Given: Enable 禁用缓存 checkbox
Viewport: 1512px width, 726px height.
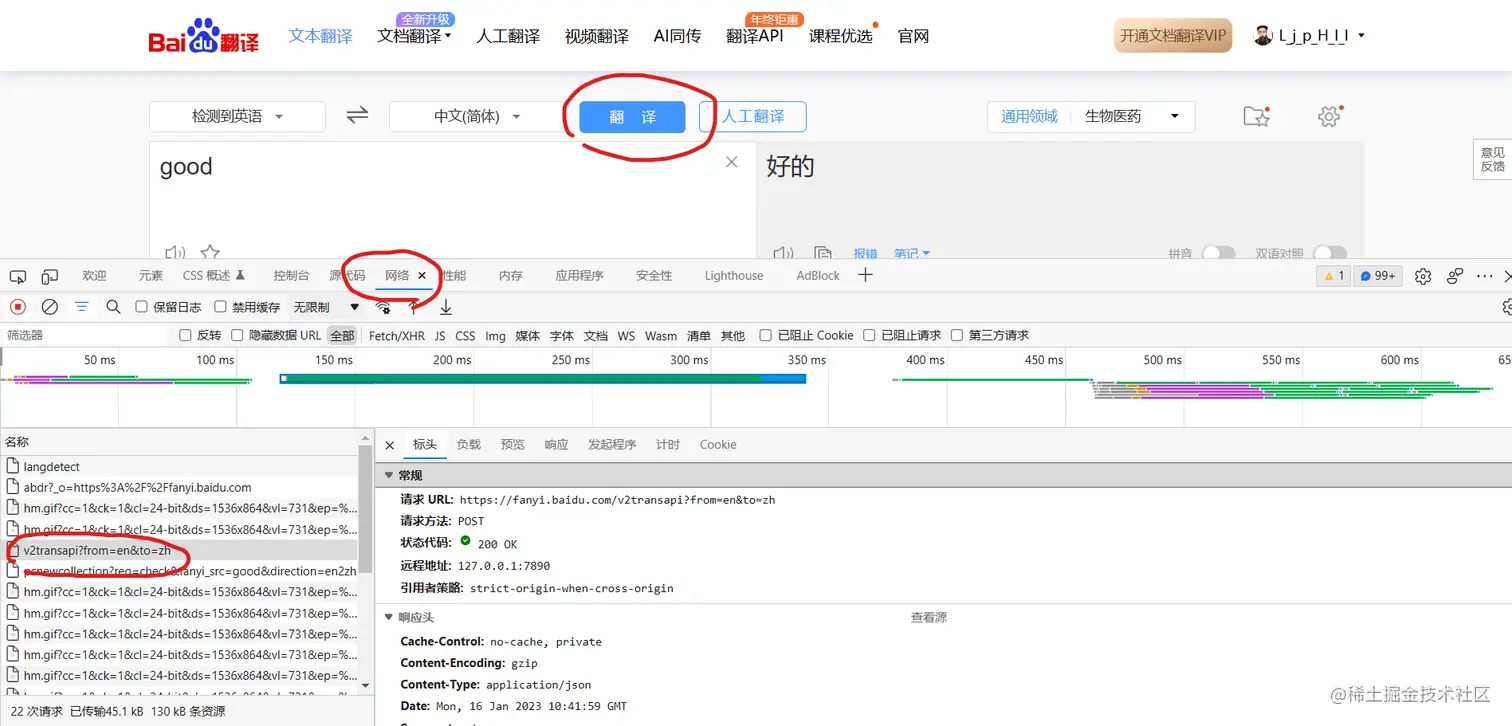Looking at the screenshot, I should click(220, 307).
